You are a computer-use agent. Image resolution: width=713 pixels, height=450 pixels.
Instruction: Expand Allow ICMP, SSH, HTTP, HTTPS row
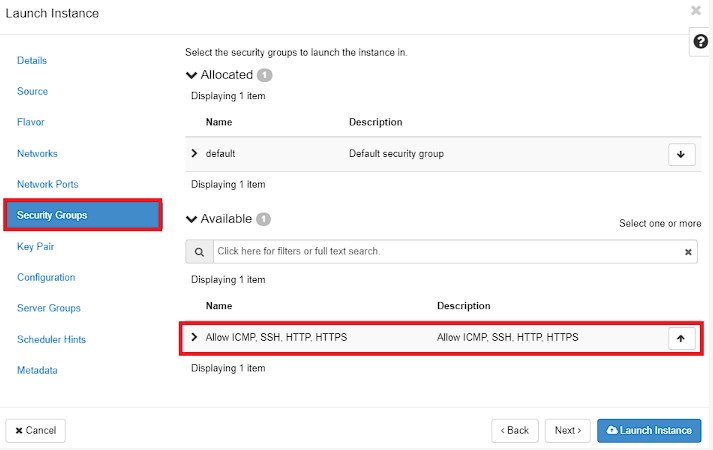pos(194,337)
